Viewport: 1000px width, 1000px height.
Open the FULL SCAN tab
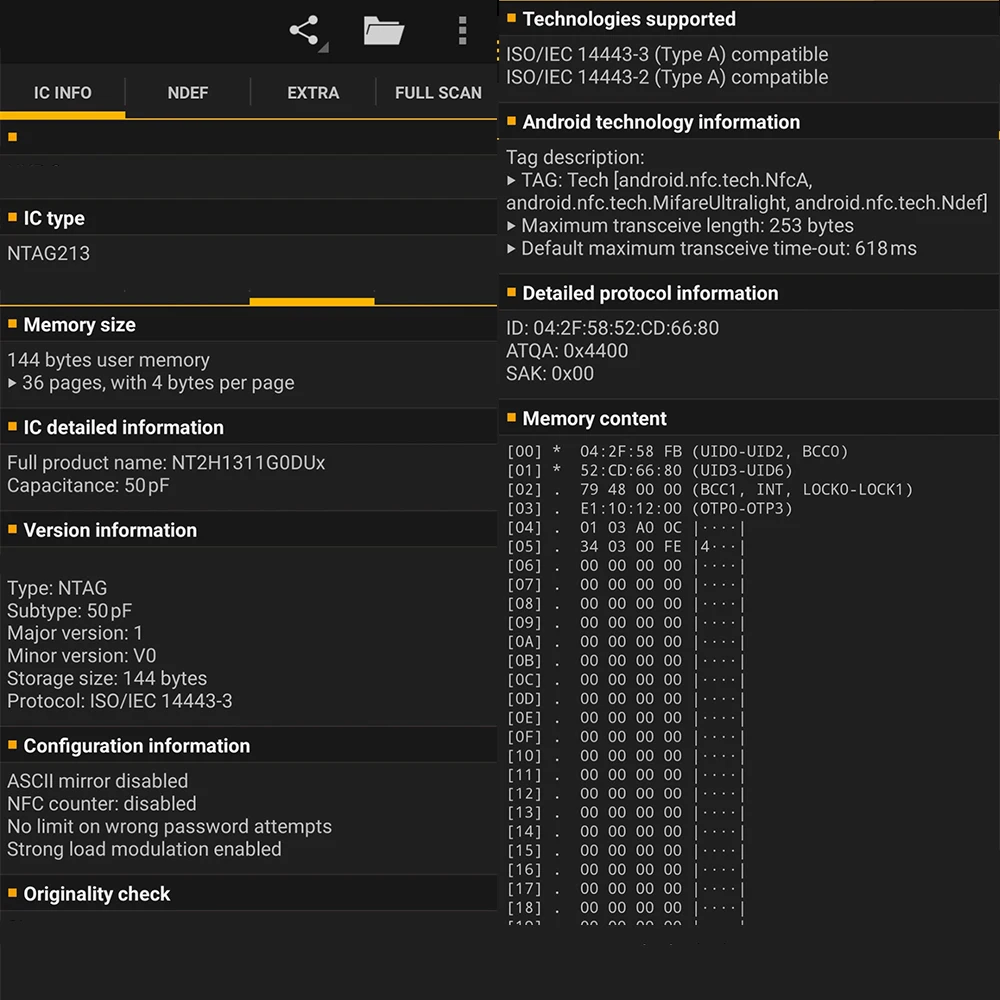coord(438,93)
